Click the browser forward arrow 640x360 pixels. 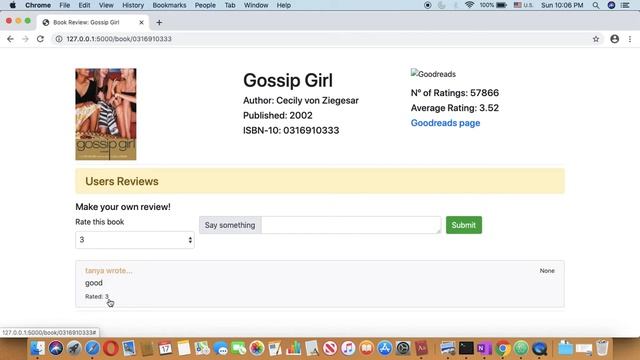coord(25,39)
